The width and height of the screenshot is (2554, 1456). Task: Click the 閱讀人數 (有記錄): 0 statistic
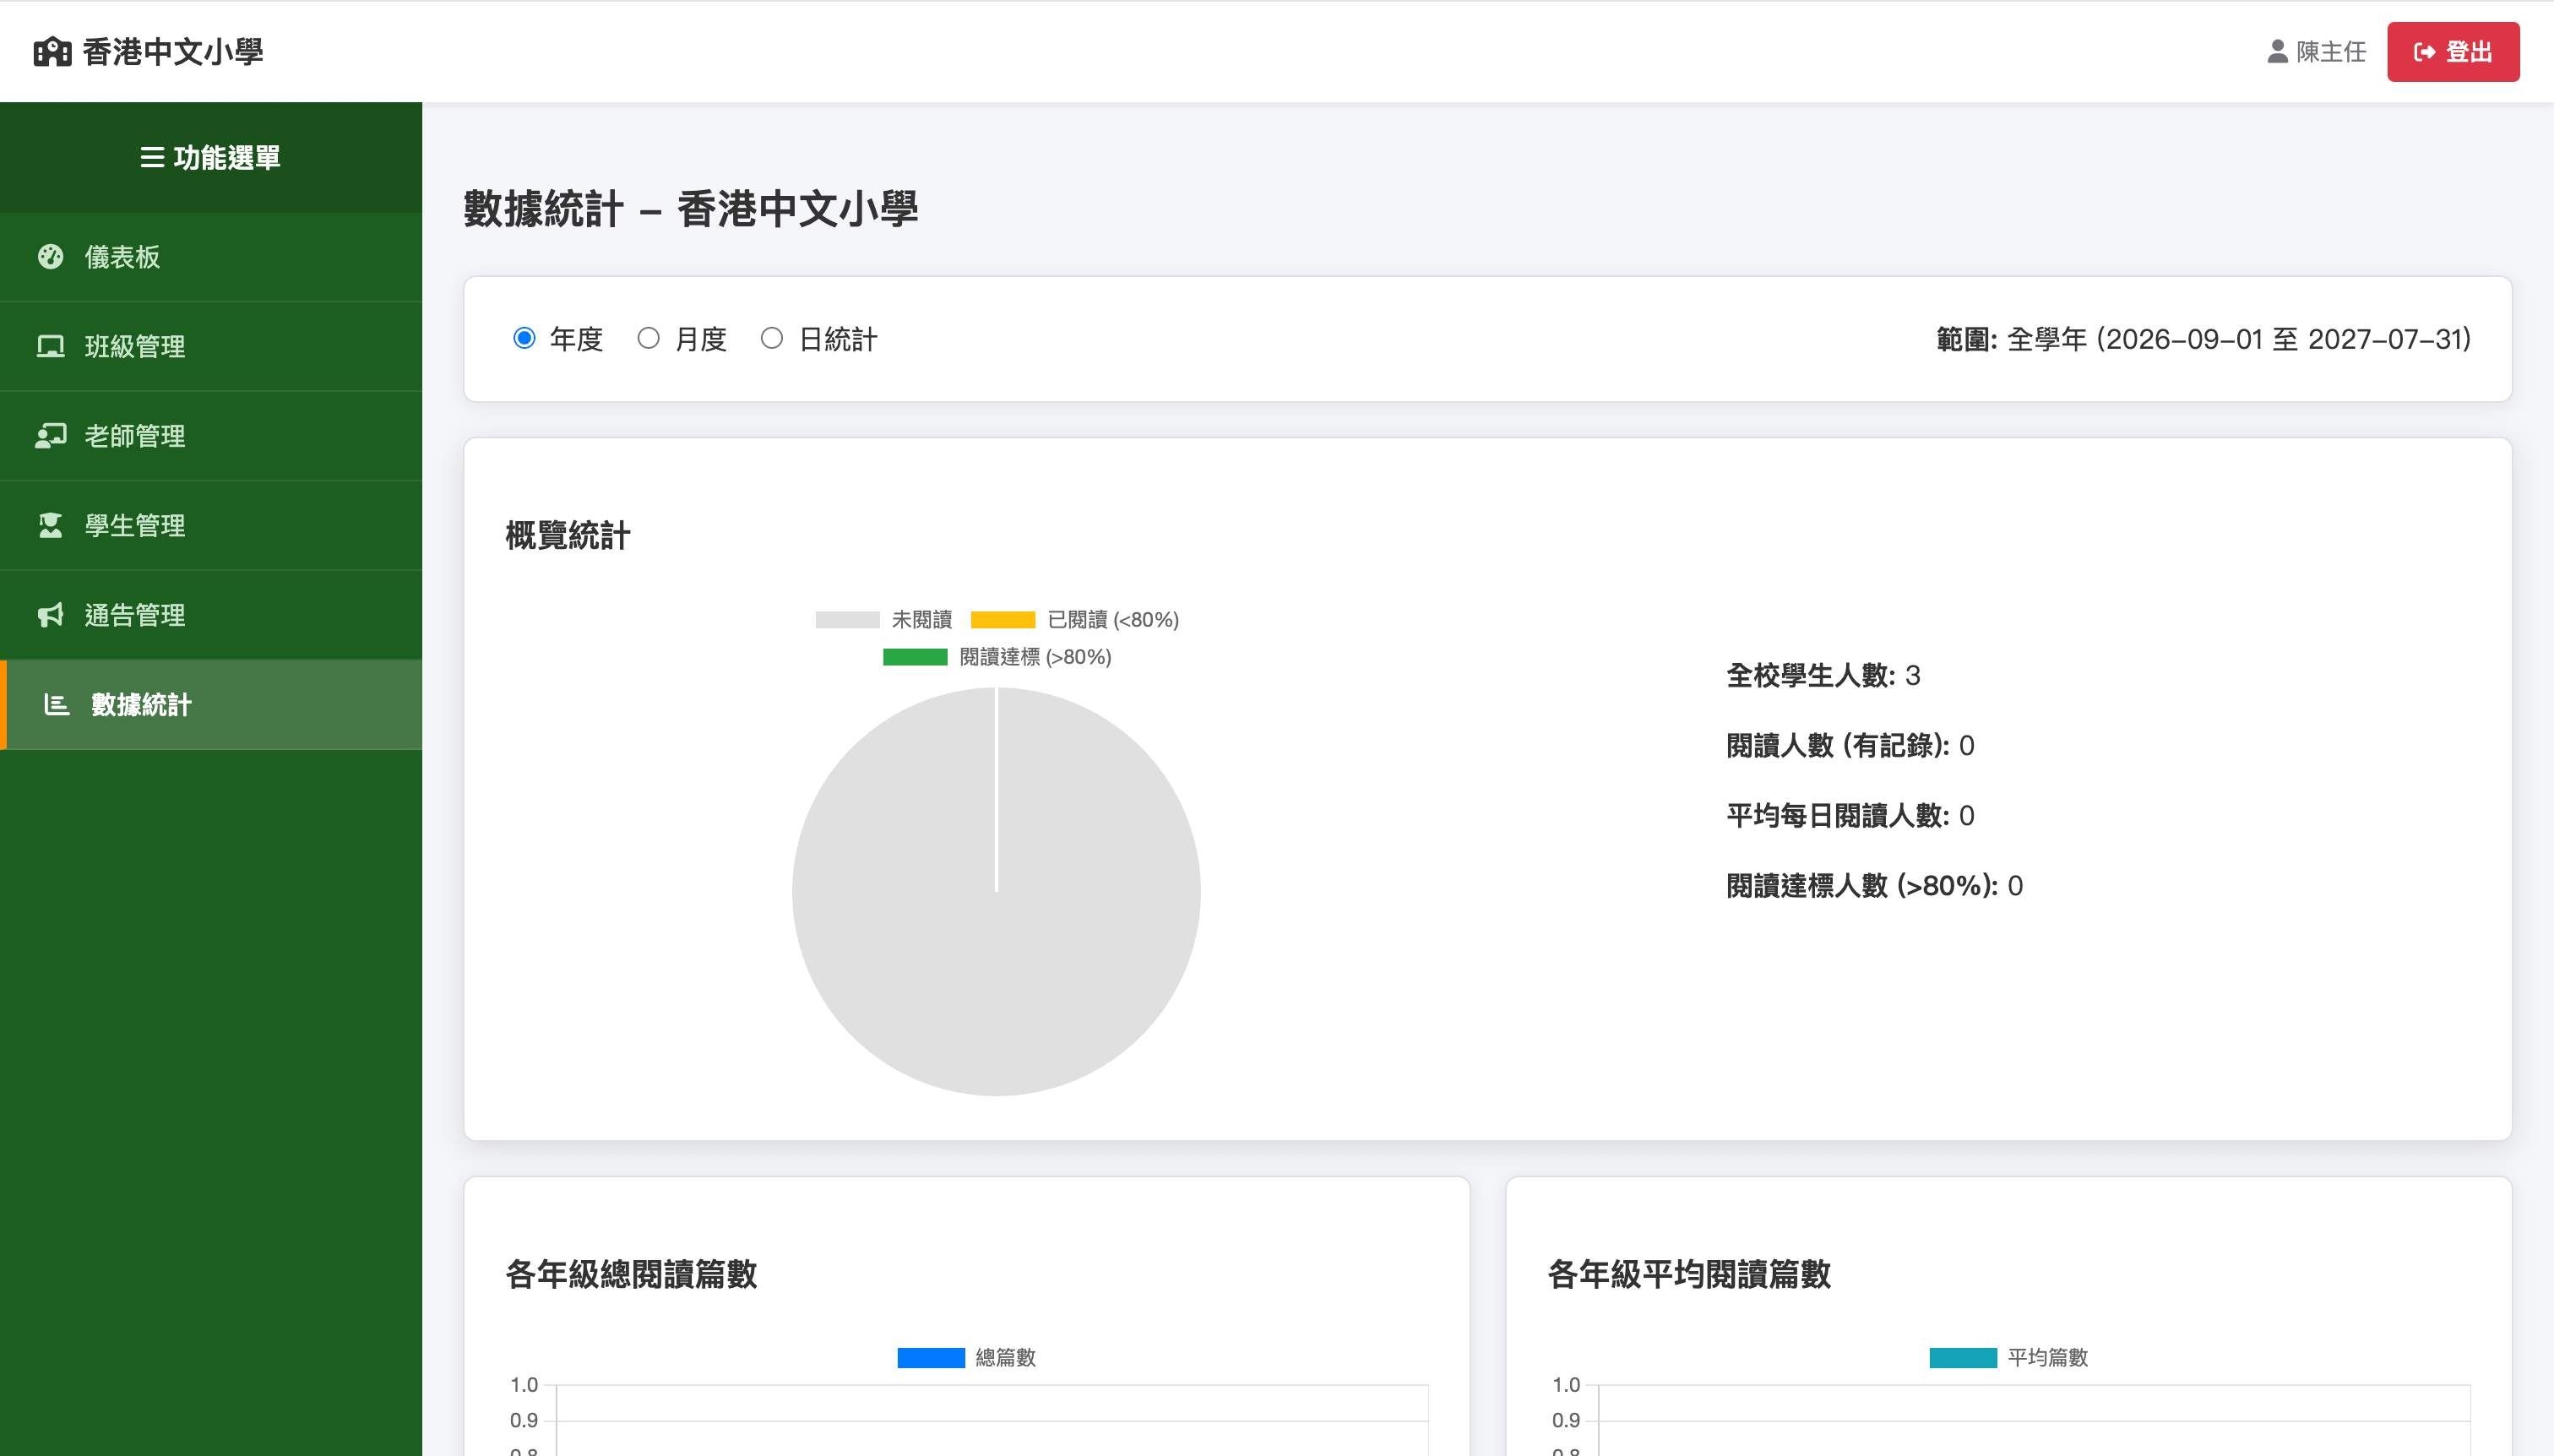tap(1850, 745)
